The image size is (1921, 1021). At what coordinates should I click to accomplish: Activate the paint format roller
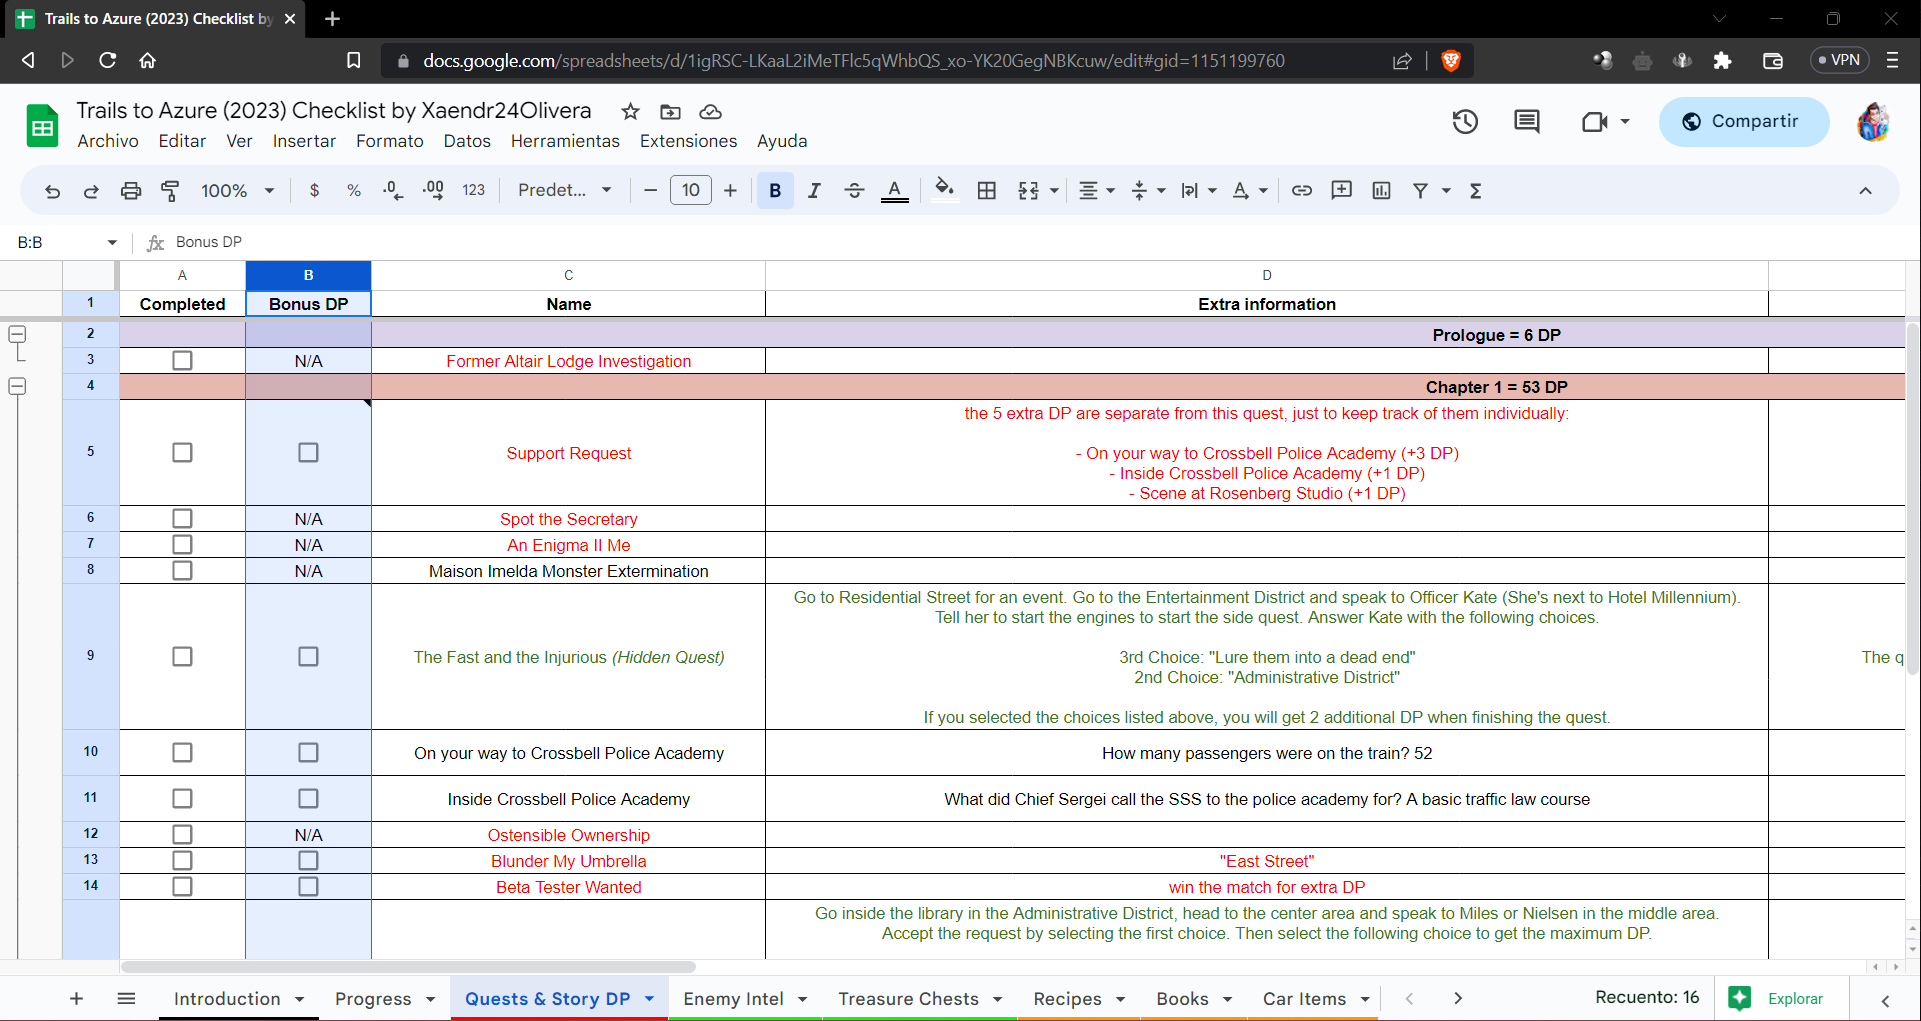coord(170,191)
